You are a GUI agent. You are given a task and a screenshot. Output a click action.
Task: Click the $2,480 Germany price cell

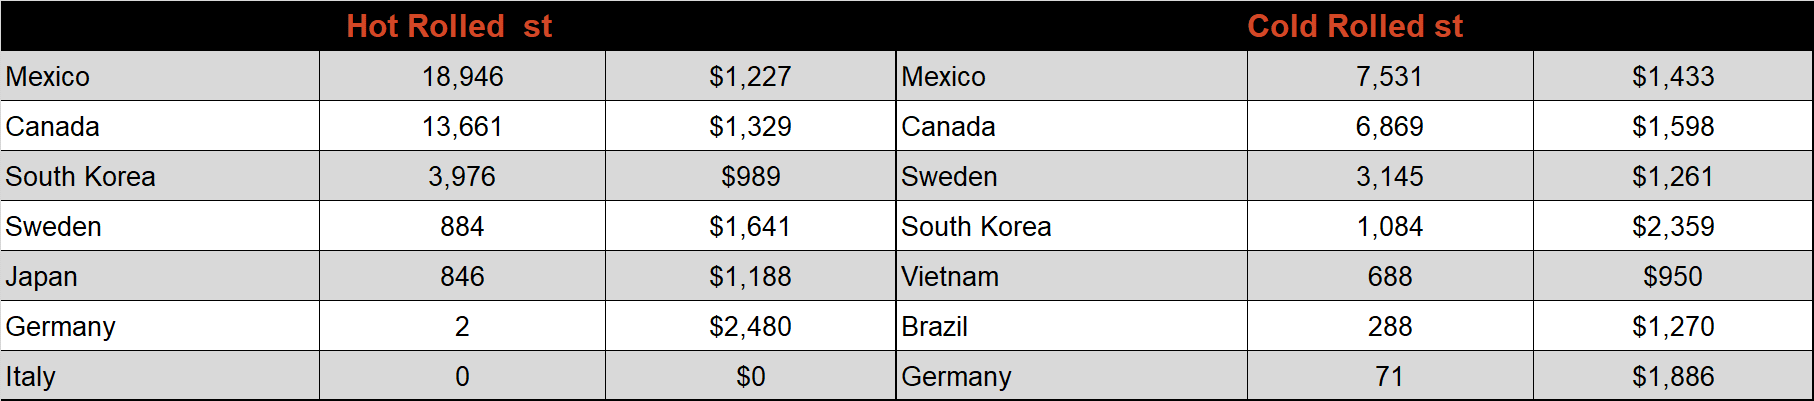(x=750, y=326)
